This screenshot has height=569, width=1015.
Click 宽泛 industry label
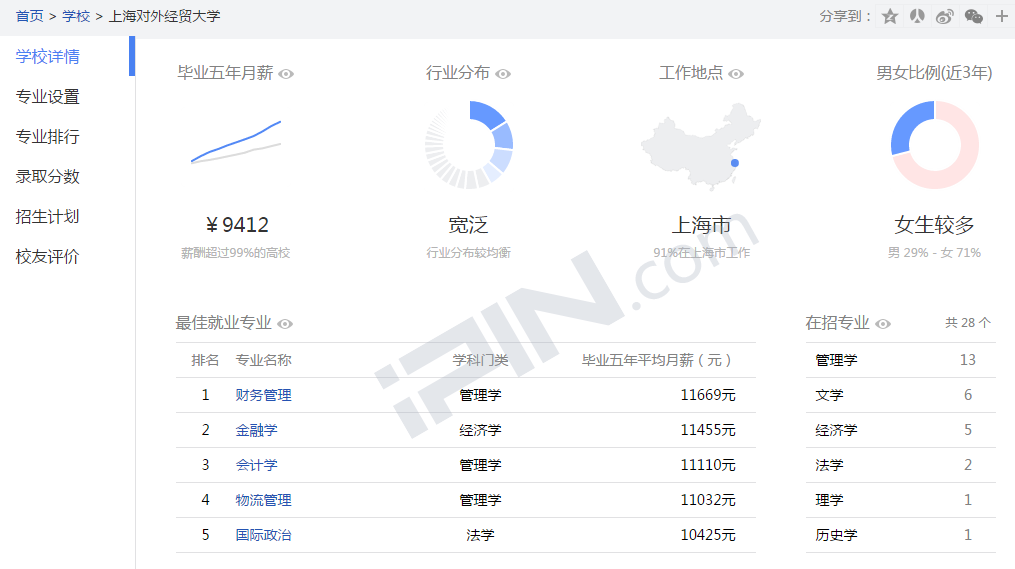468,225
